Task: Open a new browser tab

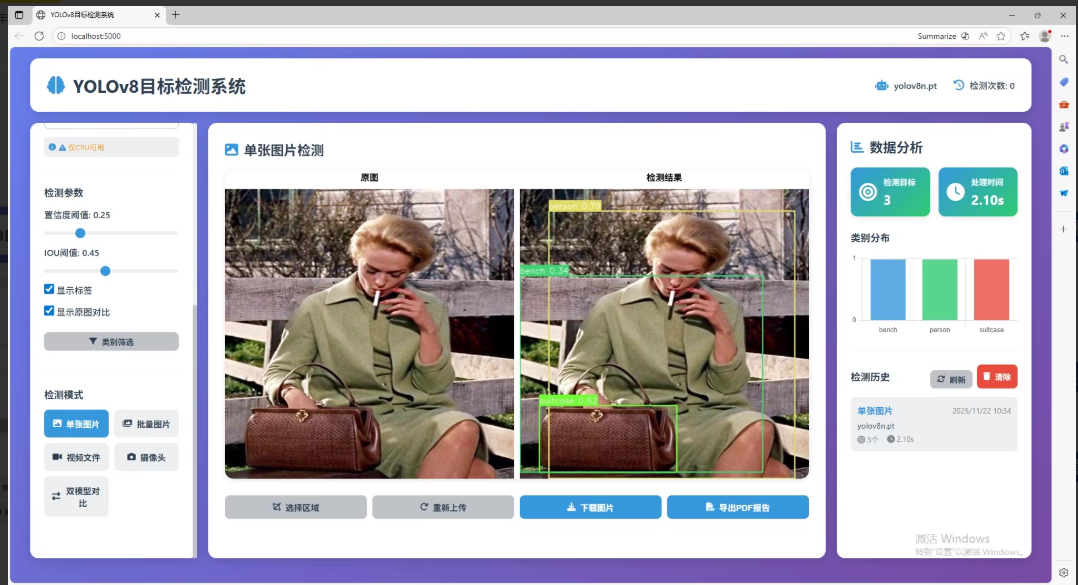Action: (175, 14)
